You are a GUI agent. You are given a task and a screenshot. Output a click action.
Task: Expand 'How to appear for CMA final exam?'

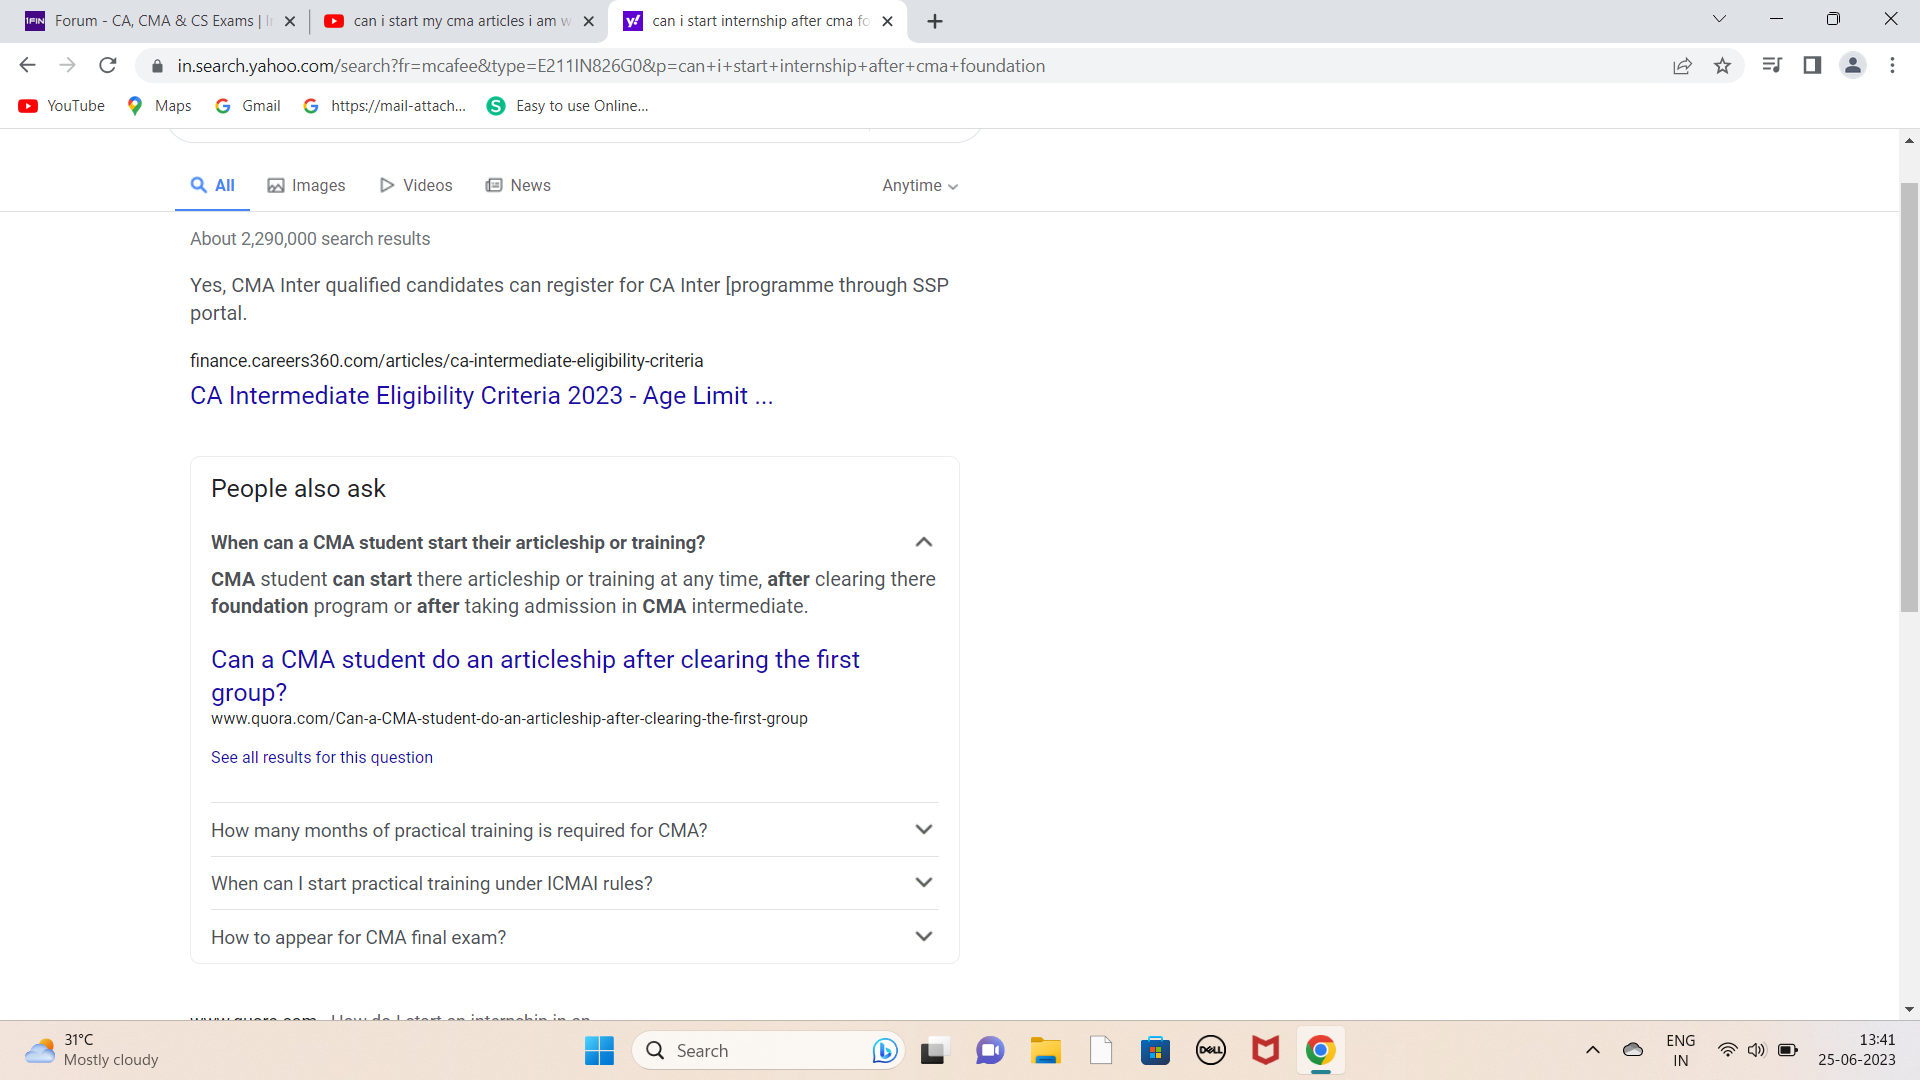(x=923, y=937)
